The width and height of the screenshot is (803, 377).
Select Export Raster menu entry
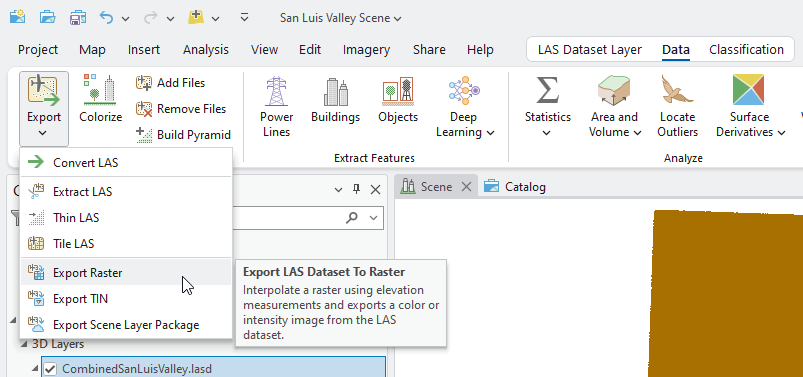click(126, 273)
